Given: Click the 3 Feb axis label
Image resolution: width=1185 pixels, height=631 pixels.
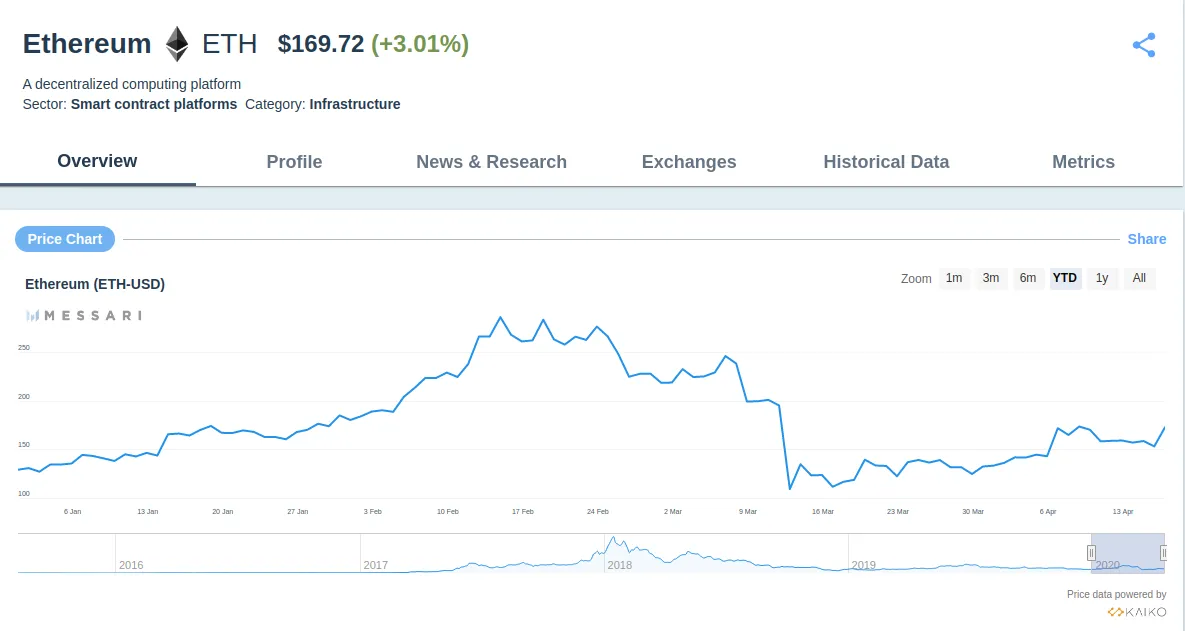Looking at the screenshot, I should point(373,512).
